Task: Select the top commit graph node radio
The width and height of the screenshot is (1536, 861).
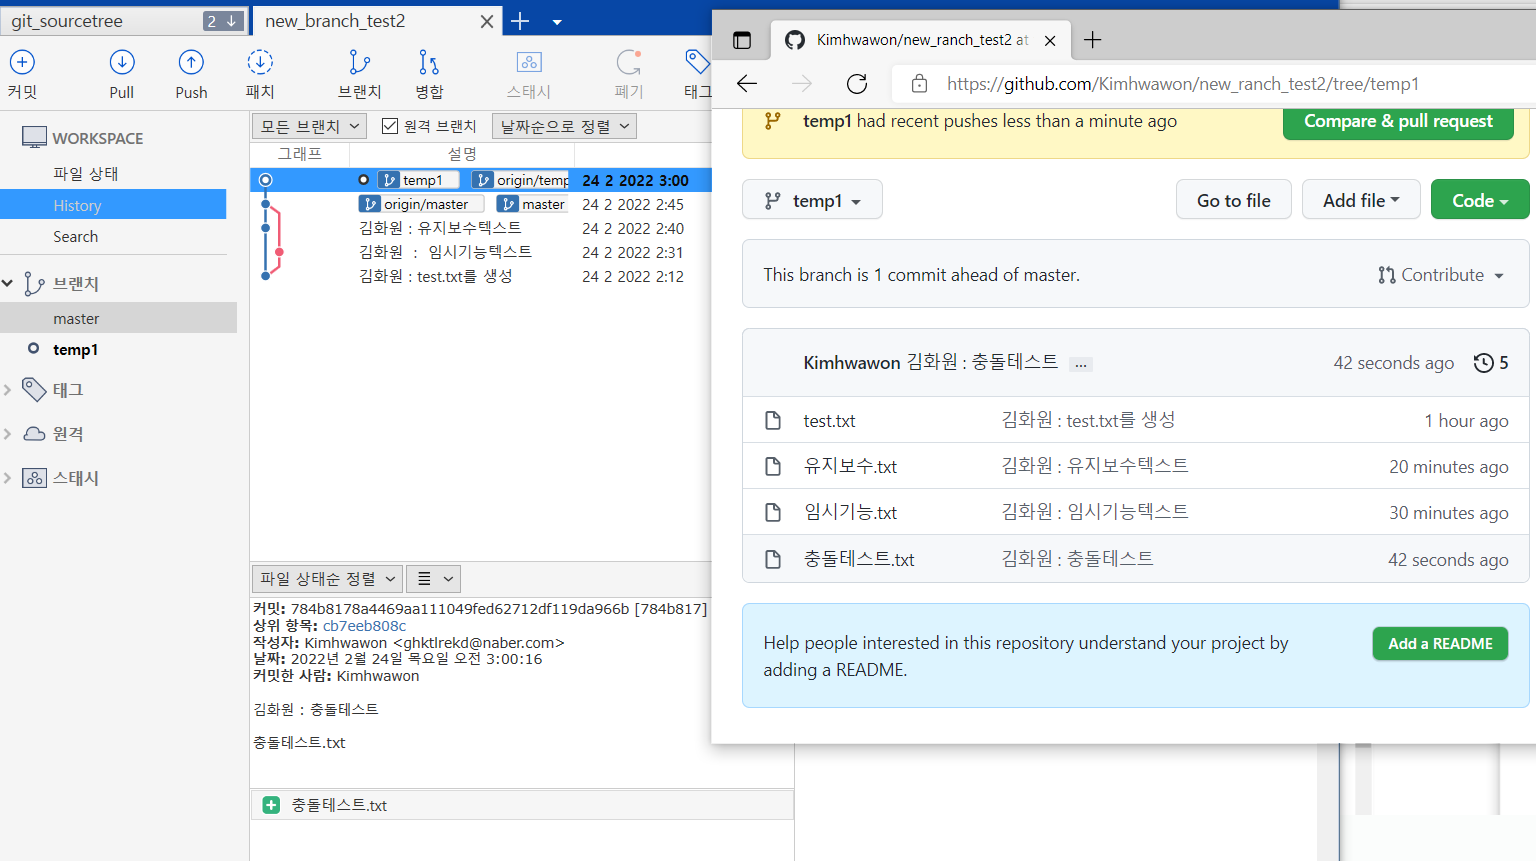Action: 265,180
